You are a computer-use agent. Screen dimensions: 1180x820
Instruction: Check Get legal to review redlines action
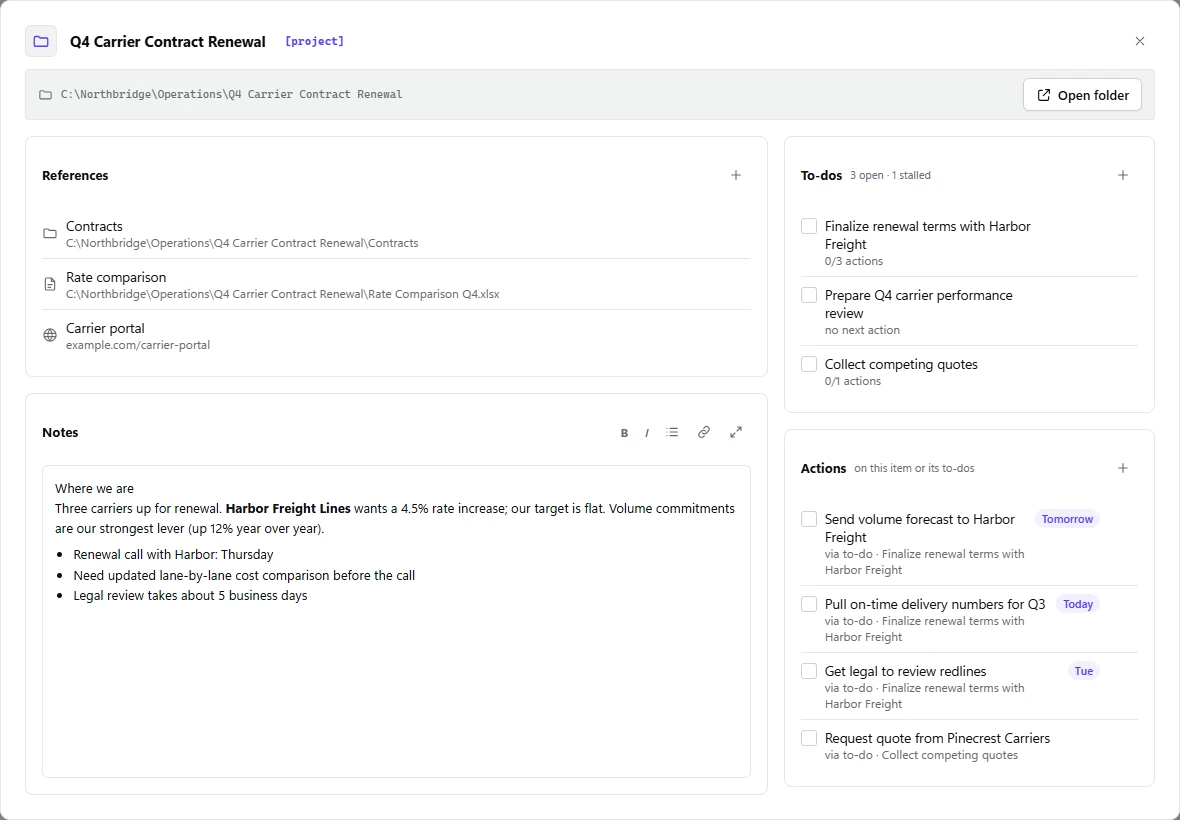(x=809, y=671)
